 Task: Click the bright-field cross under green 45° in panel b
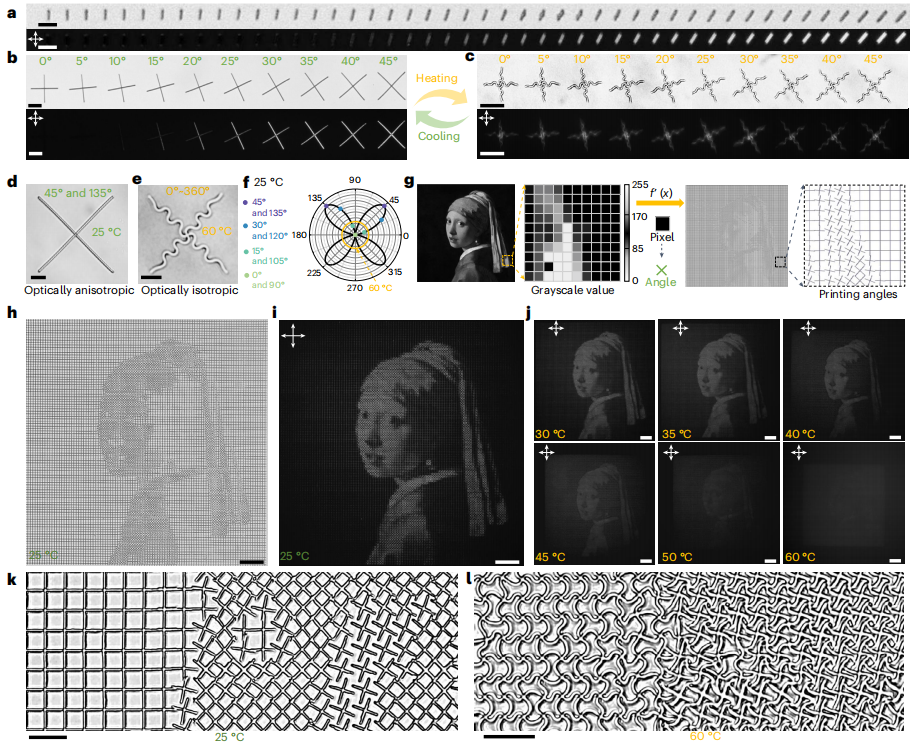click(391, 86)
